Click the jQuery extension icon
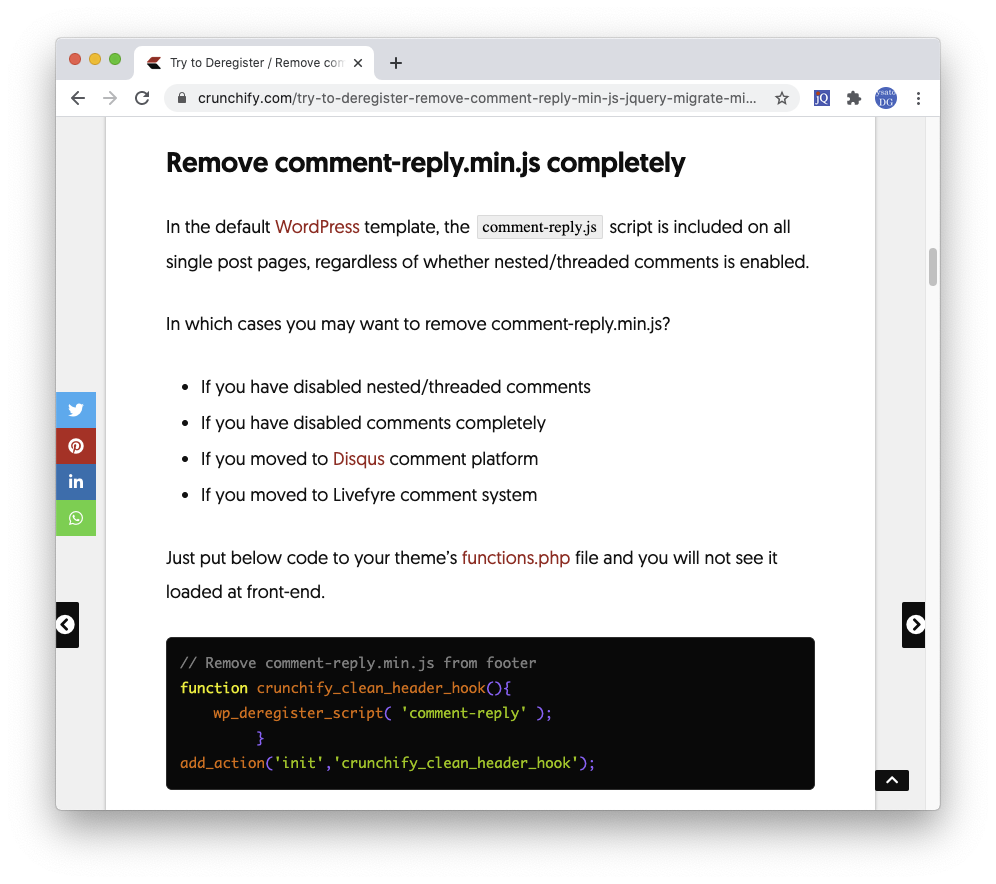This screenshot has height=884, width=996. point(821,98)
